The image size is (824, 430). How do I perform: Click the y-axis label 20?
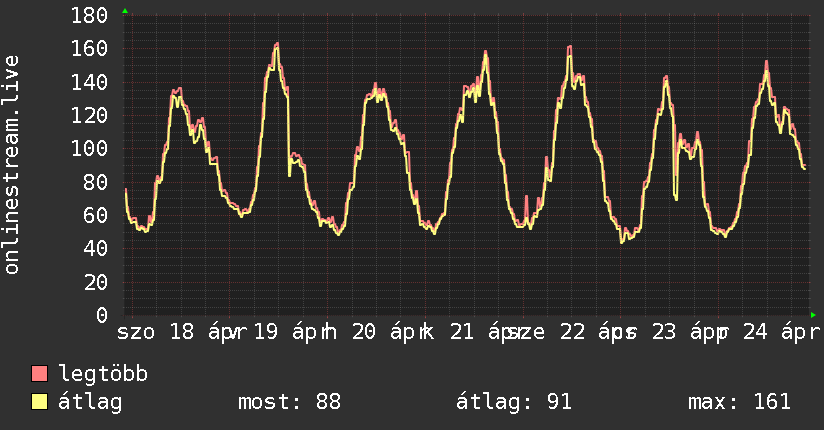coord(96,282)
